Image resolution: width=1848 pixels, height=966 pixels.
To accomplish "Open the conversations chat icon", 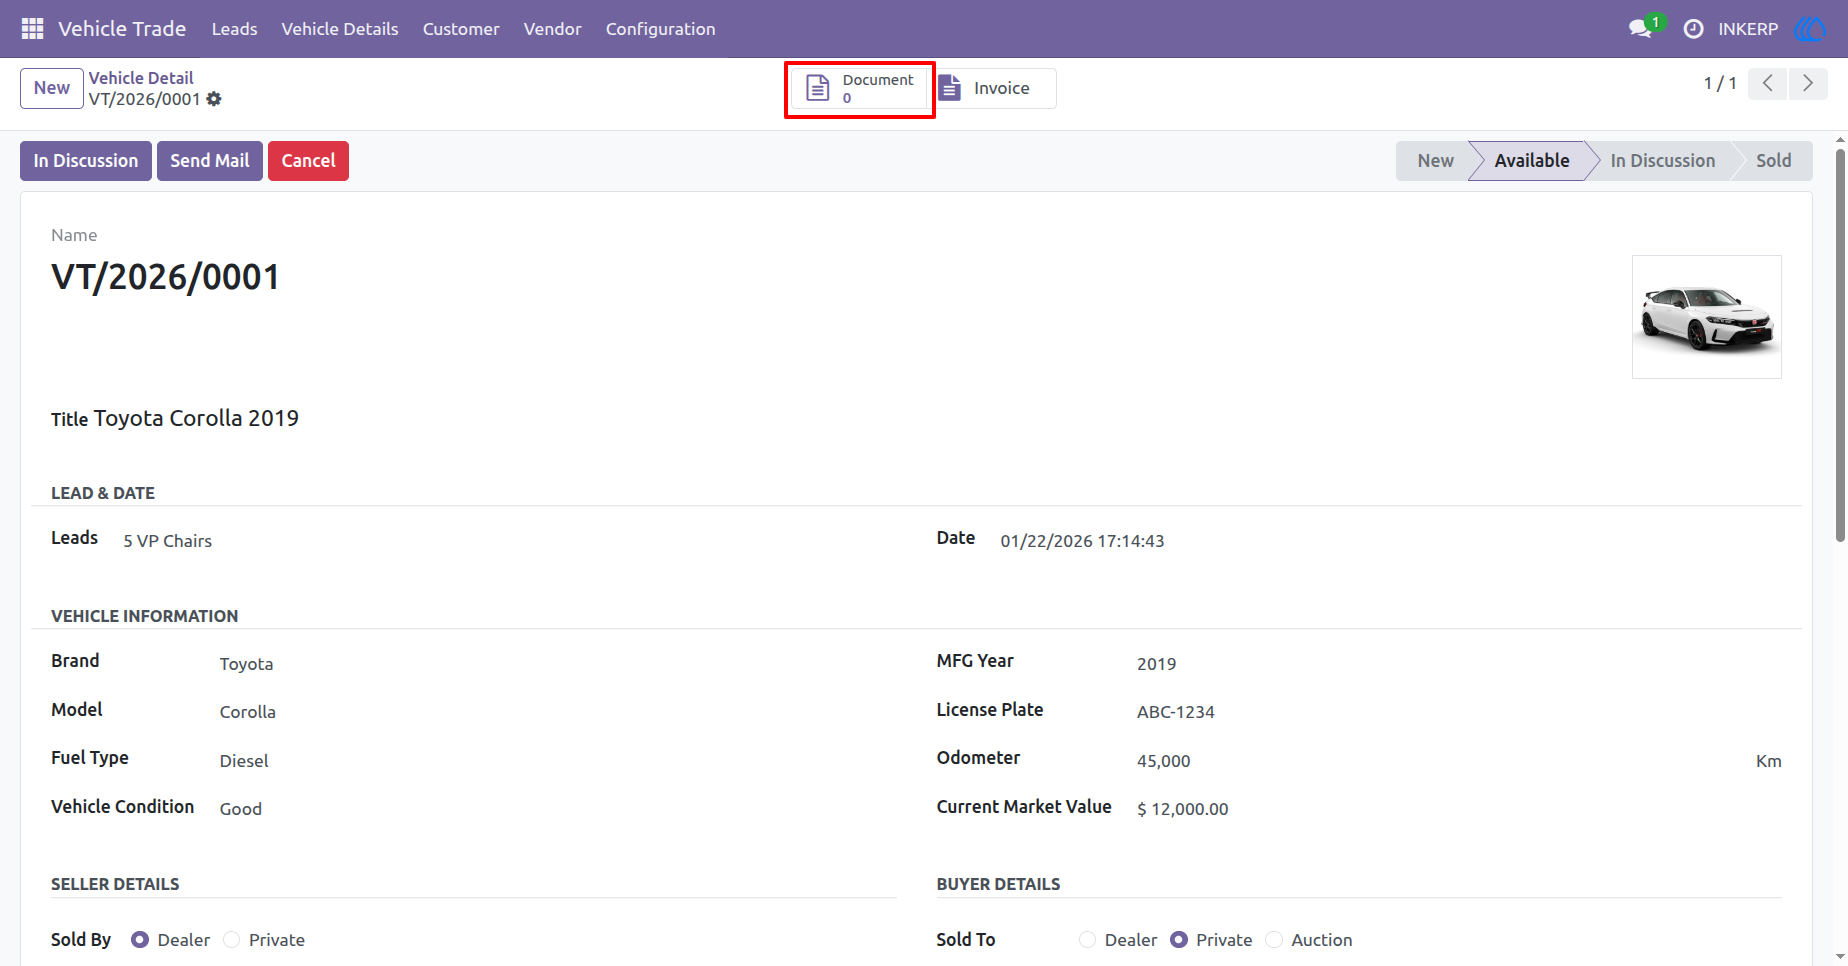I will (1640, 29).
